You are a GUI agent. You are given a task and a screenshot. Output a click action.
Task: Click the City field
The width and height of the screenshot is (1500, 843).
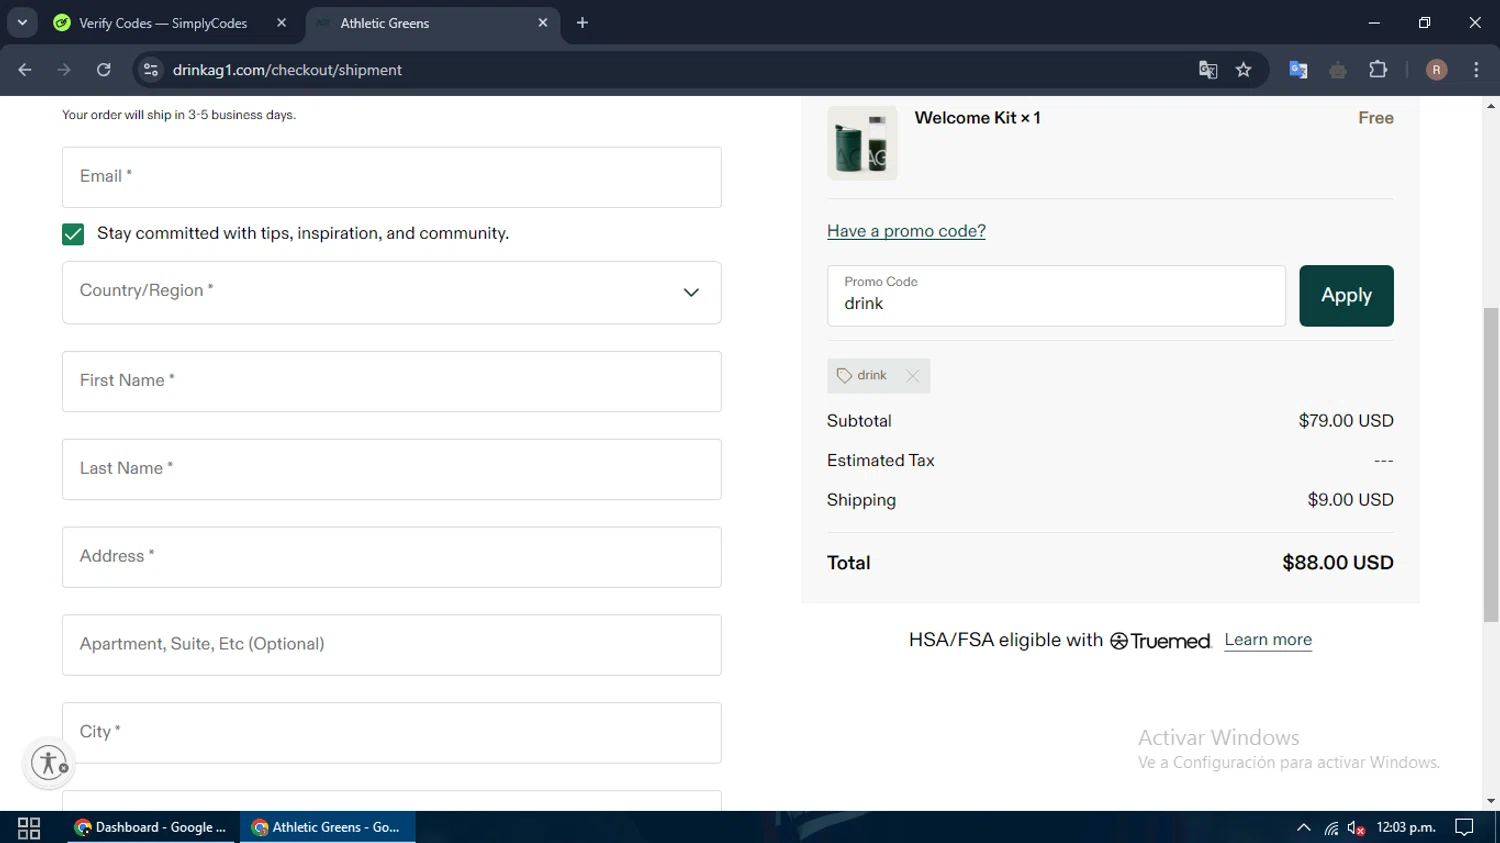pos(392,733)
